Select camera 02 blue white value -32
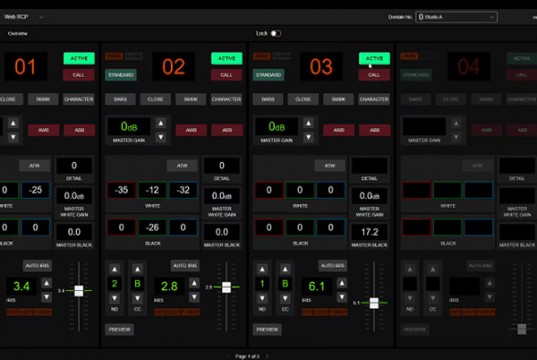537x360 pixels. [x=183, y=190]
